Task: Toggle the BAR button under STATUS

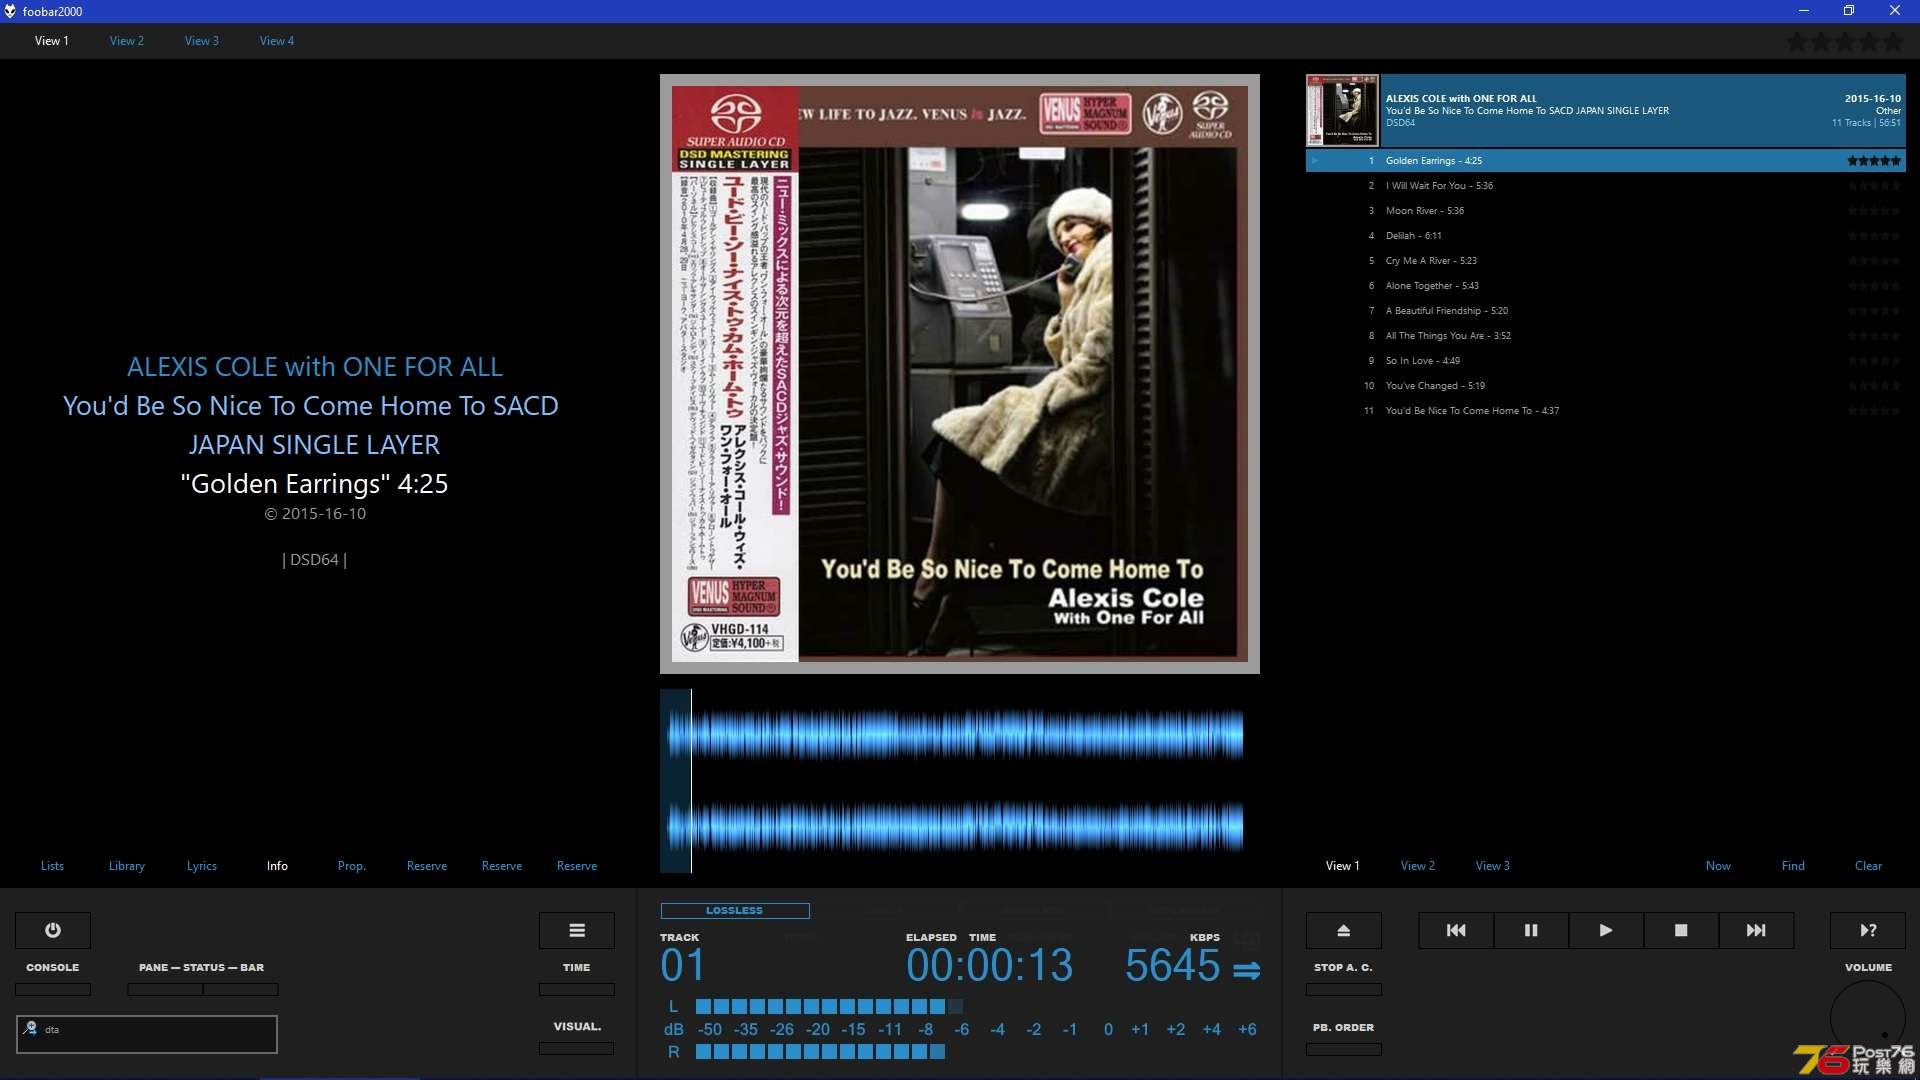Action: (241, 989)
